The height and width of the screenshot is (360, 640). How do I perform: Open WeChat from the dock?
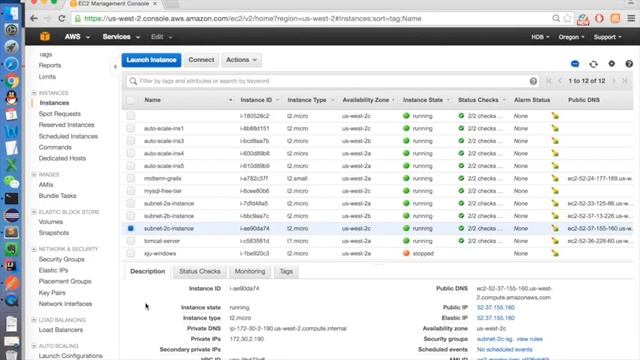(x=11, y=182)
